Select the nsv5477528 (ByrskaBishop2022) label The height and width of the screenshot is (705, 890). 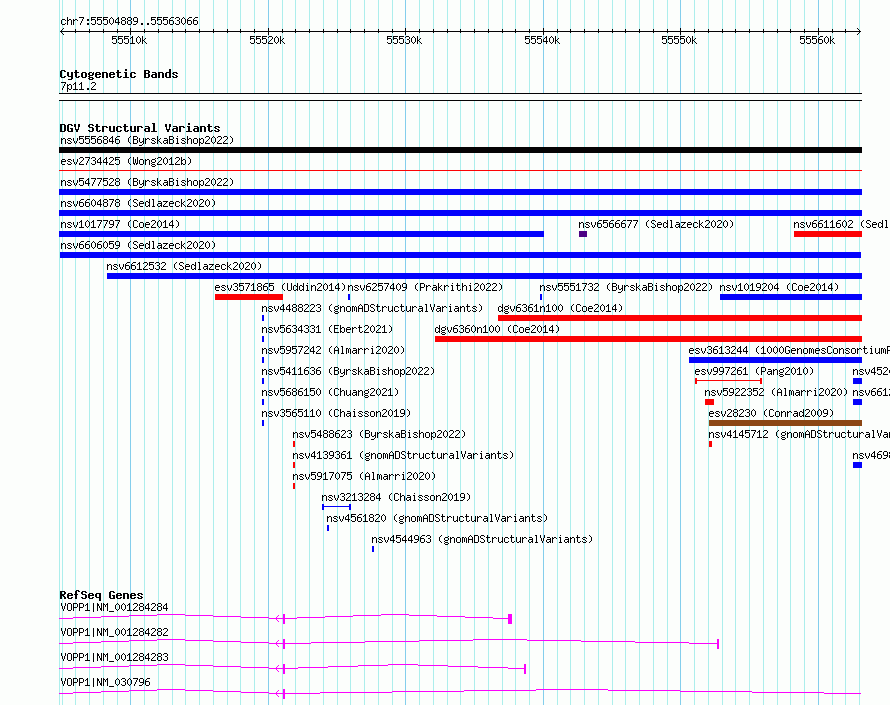pyautogui.click(x=147, y=182)
